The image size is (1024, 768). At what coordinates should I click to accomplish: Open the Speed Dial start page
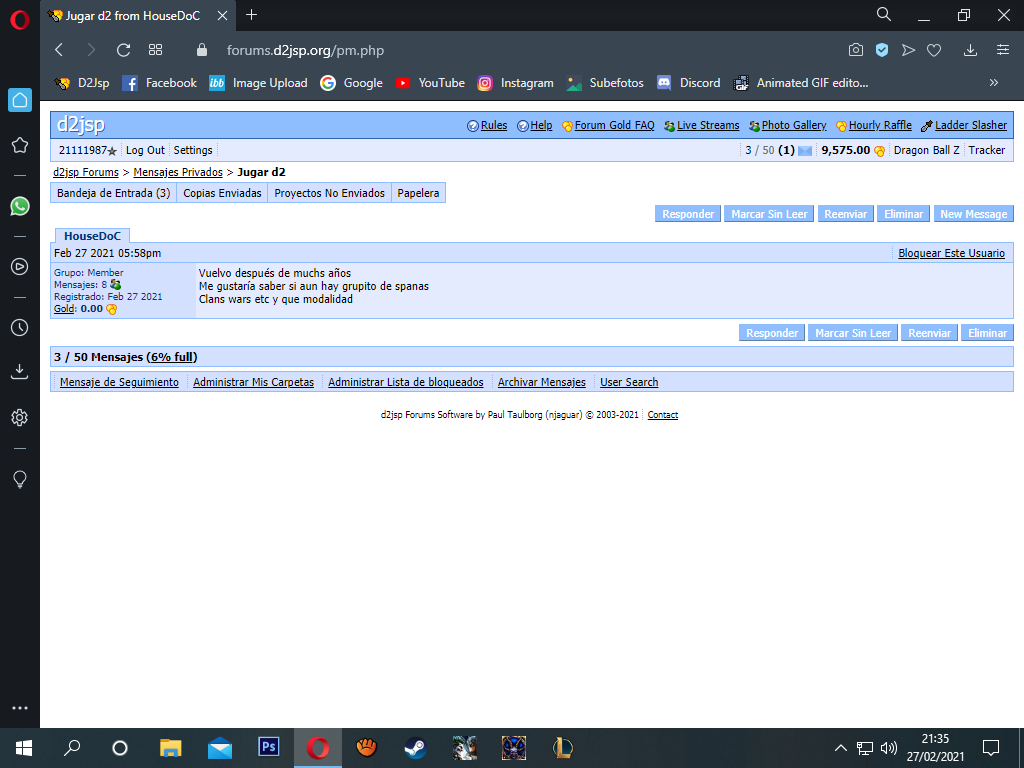155,50
